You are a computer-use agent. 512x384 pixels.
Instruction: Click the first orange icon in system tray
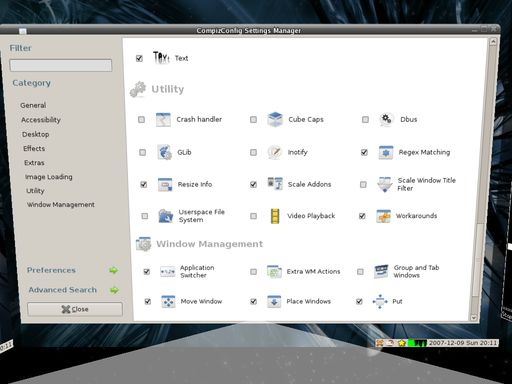point(380,343)
